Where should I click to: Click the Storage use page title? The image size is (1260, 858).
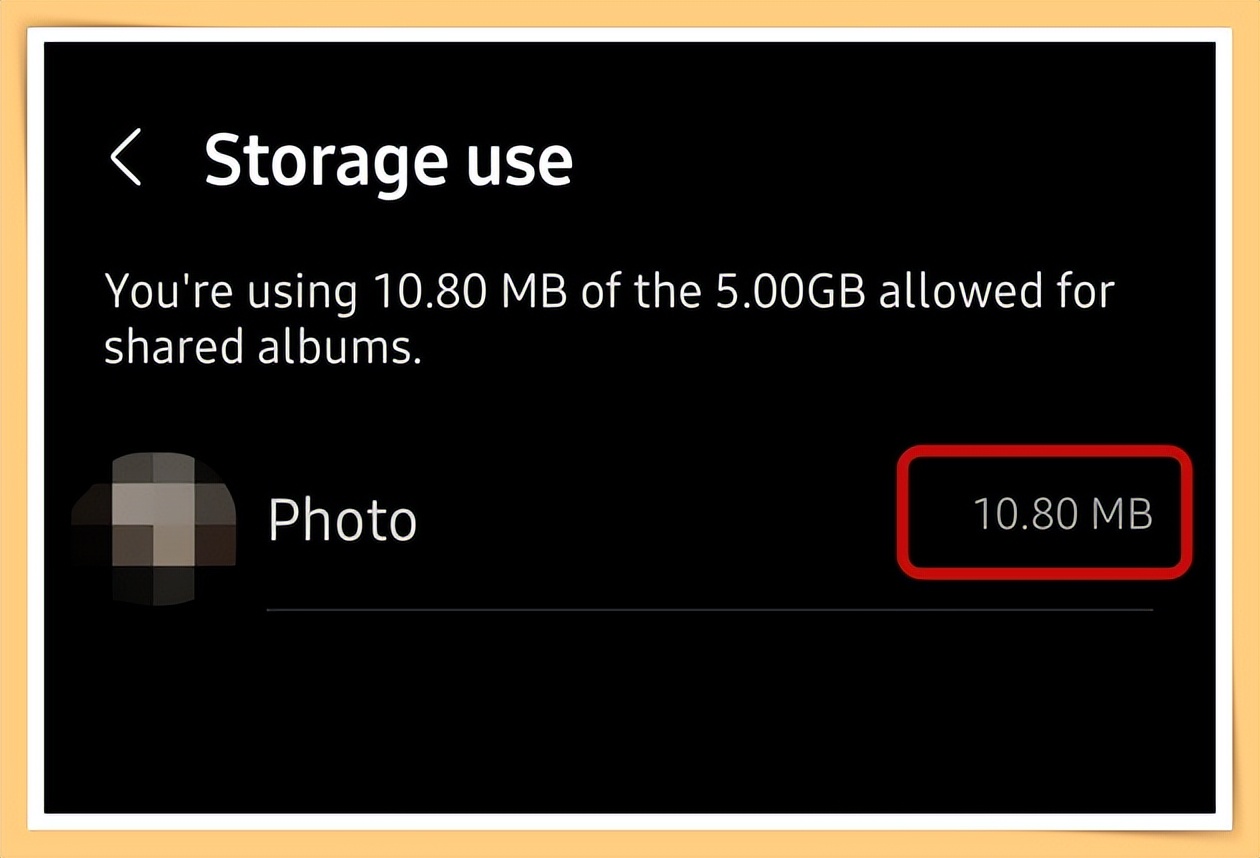point(388,158)
